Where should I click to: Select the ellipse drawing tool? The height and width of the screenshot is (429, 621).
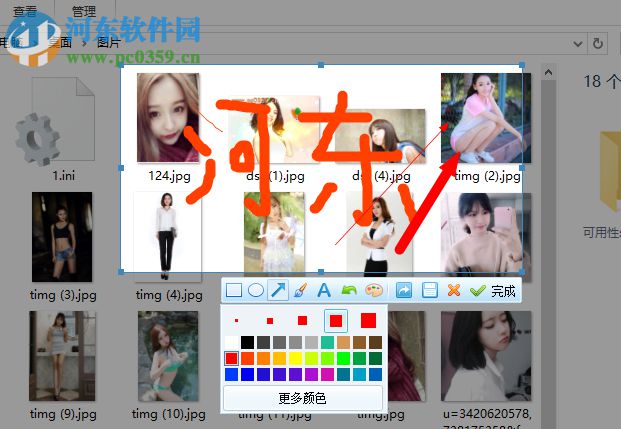(256, 290)
